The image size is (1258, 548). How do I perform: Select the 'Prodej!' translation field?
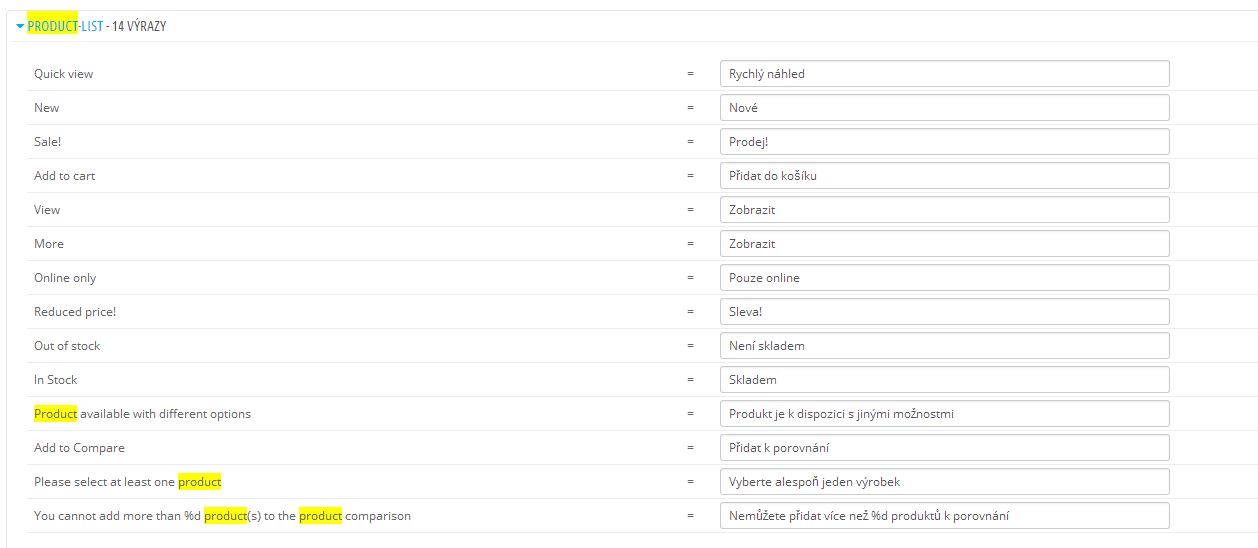tap(943, 142)
